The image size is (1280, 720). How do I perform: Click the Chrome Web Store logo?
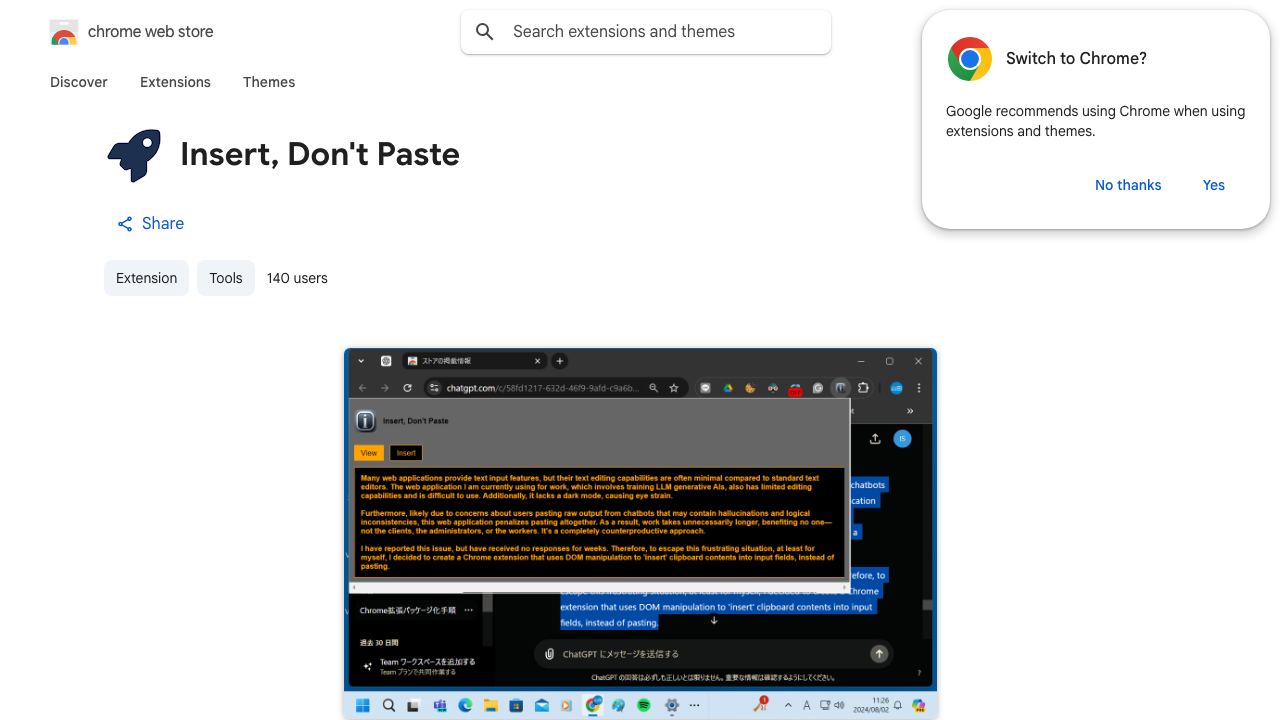click(64, 32)
